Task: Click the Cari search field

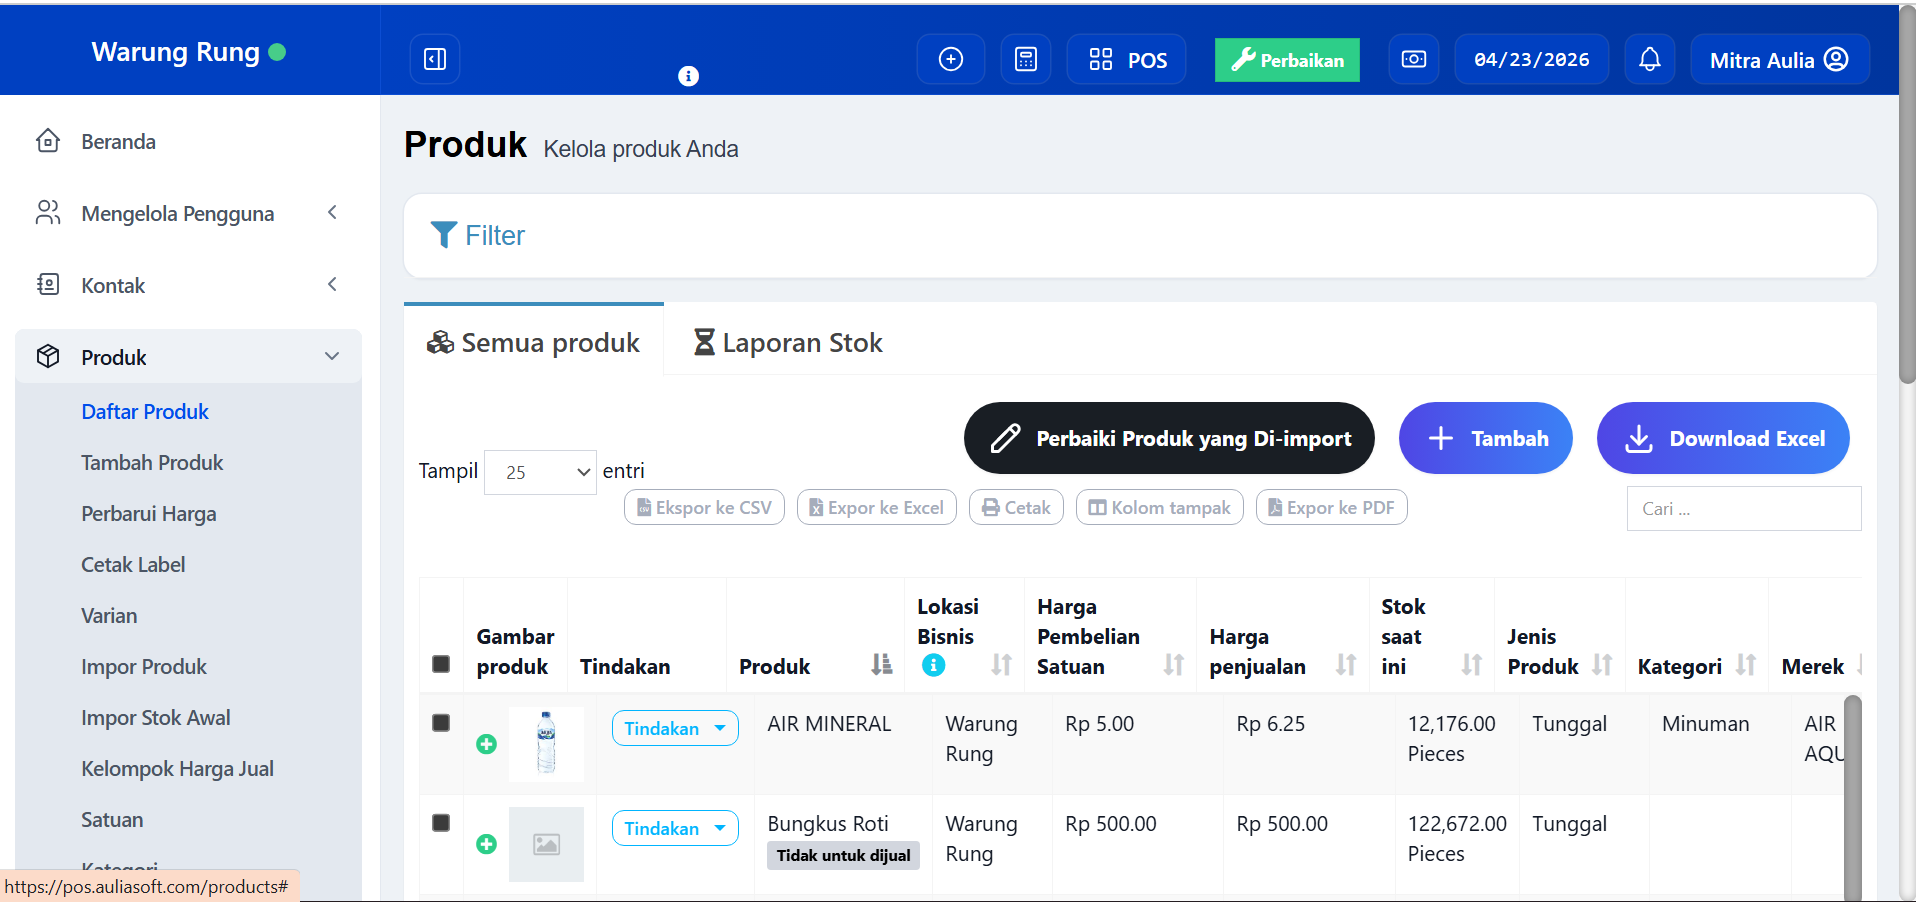Action: coord(1743,509)
